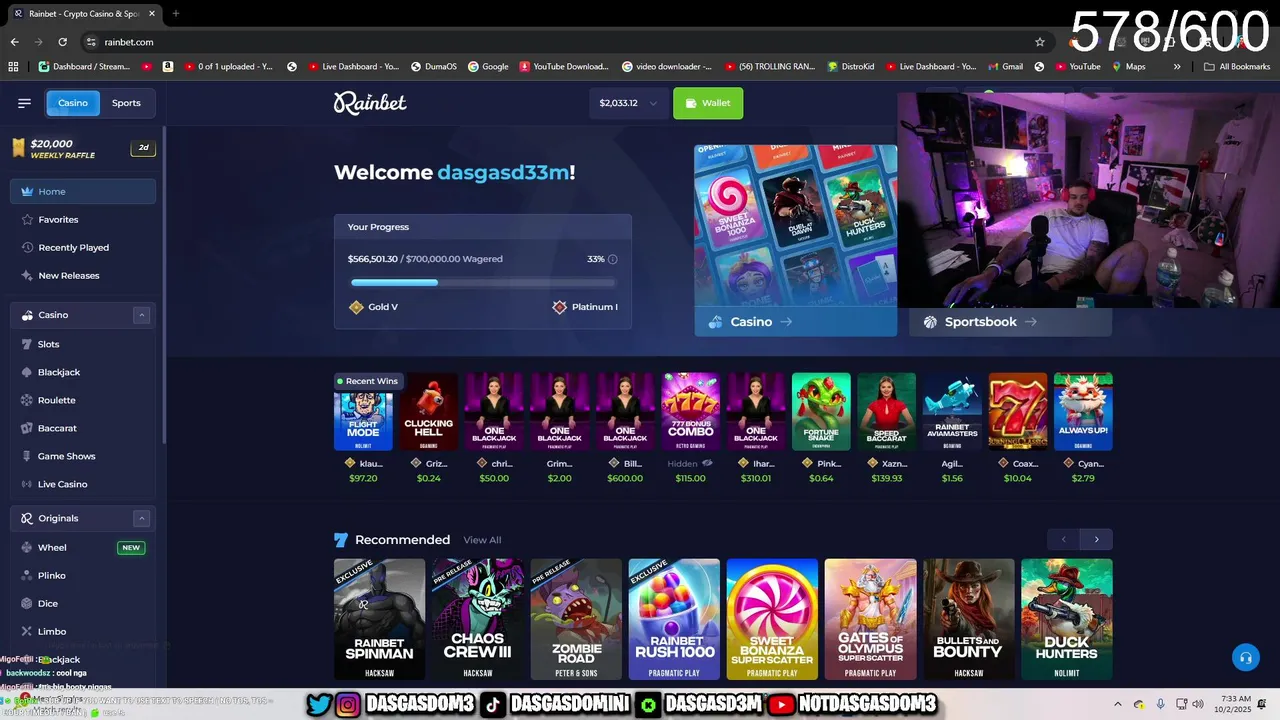Click the Recently Played icon
This screenshot has height=720, width=1280.
[x=27, y=248]
